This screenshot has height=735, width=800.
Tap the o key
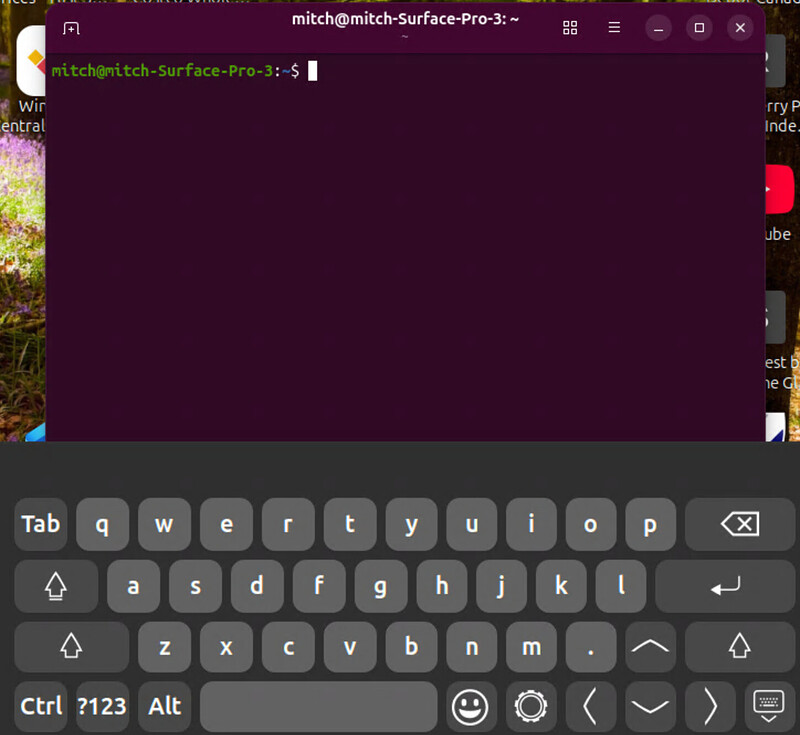click(591, 524)
